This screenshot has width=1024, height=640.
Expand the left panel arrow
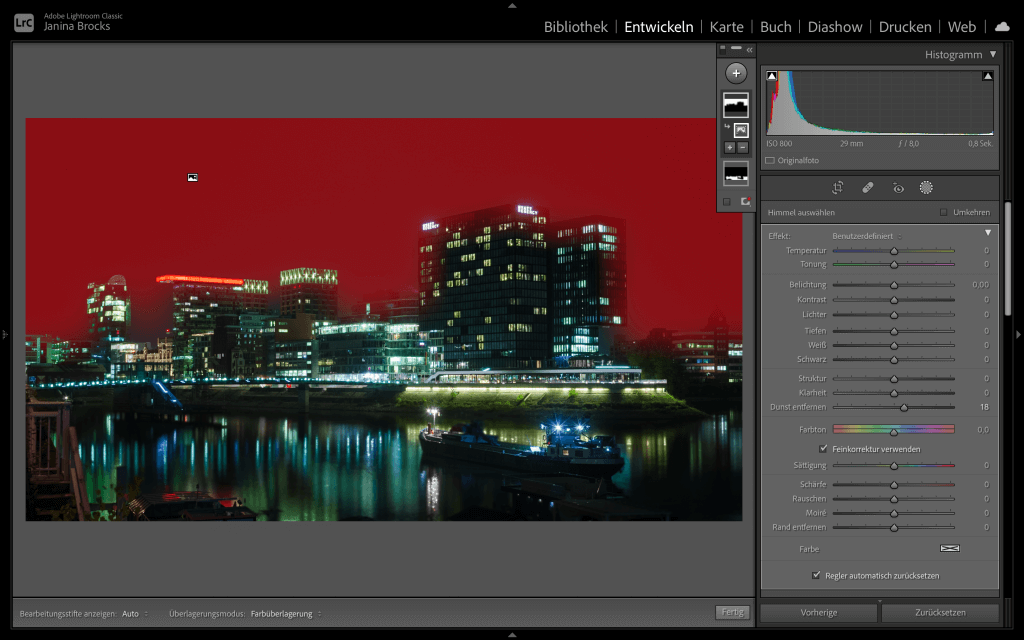[5, 334]
